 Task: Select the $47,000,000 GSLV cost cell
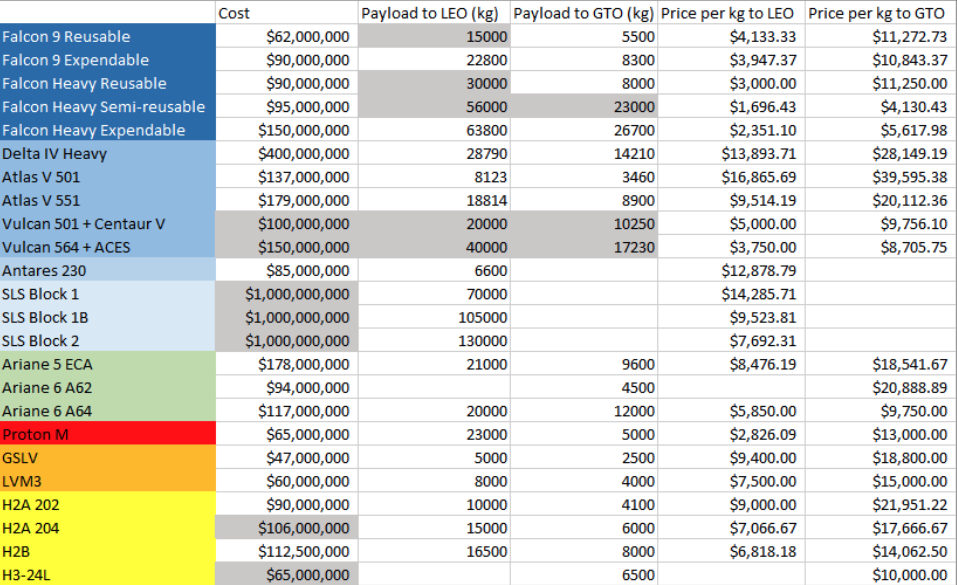(x=287, y=458)
